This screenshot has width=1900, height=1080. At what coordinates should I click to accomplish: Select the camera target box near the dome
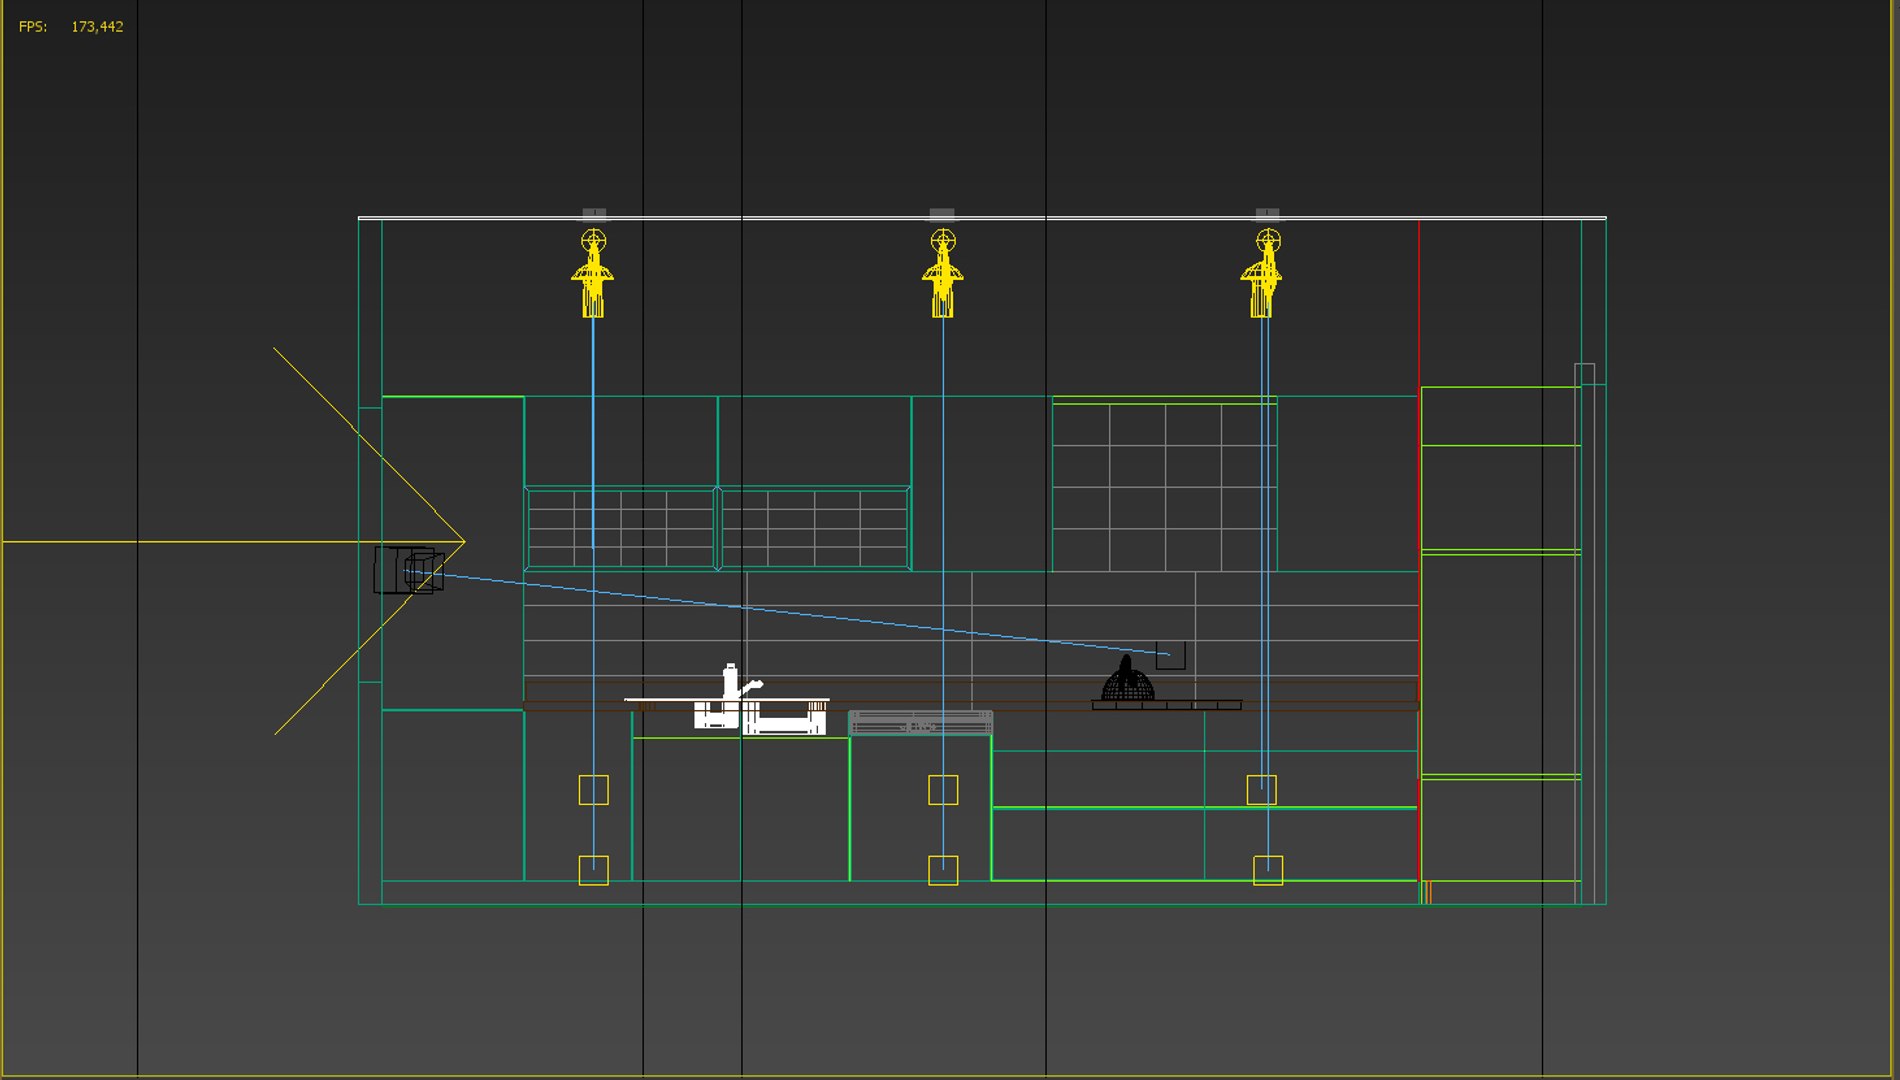1170,655
